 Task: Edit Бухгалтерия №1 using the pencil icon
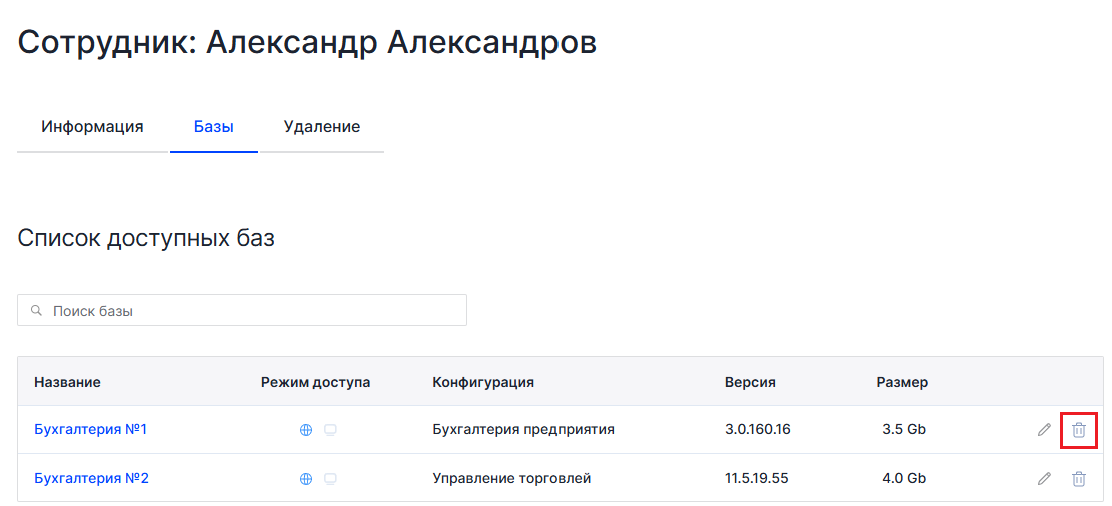(x=1043, y=429)
